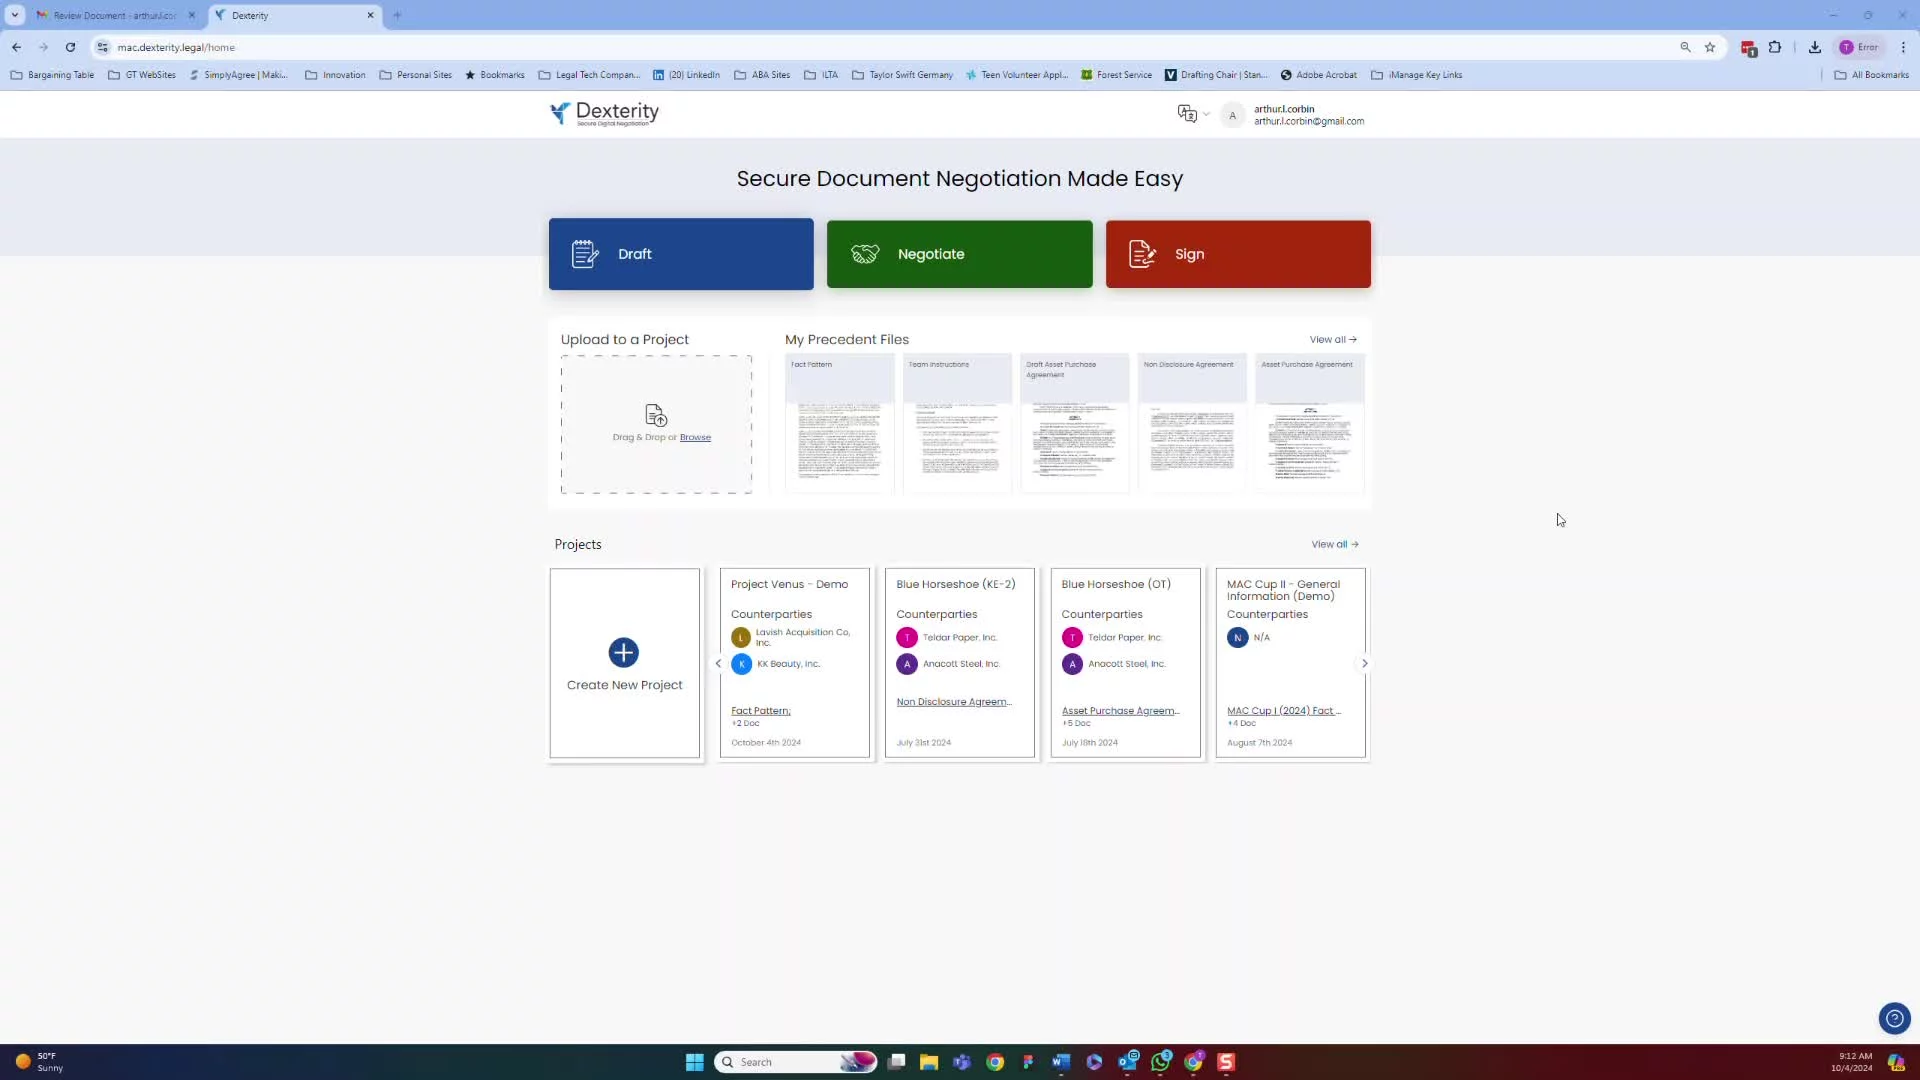Screen dimensions: 1920x1080
Task: Open the browser zoom indicator
Action: pos(1685,47)
